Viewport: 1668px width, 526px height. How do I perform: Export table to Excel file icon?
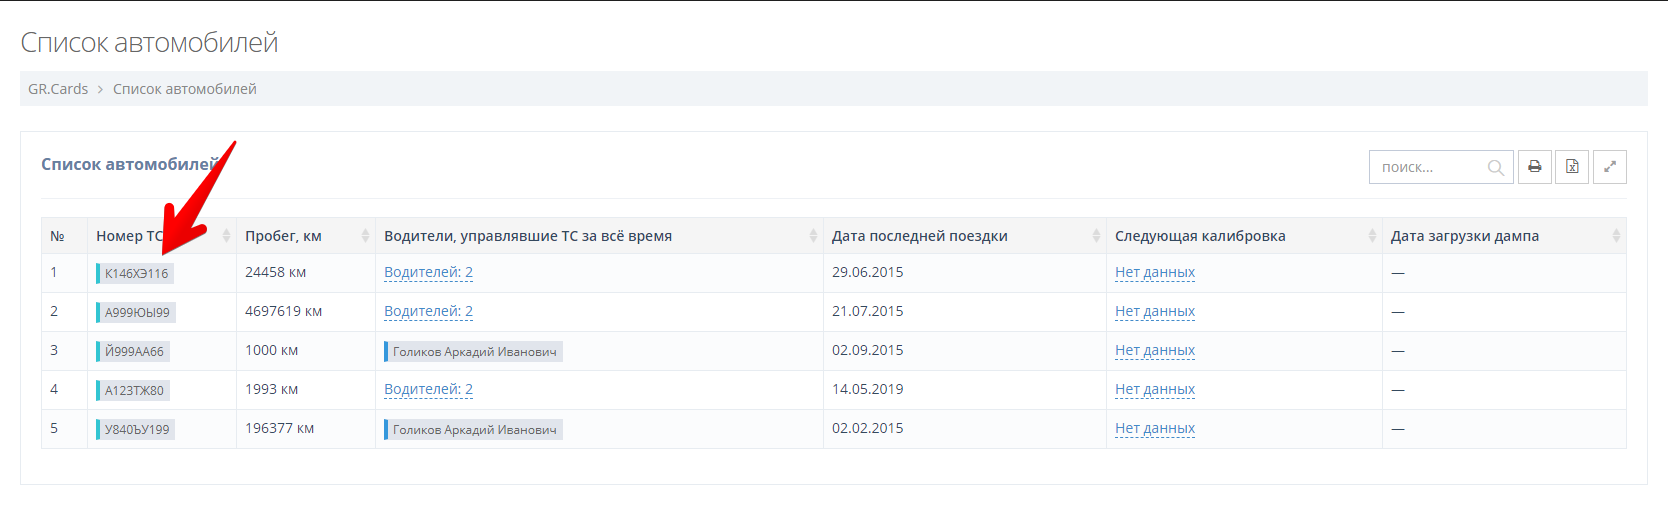1572,167
